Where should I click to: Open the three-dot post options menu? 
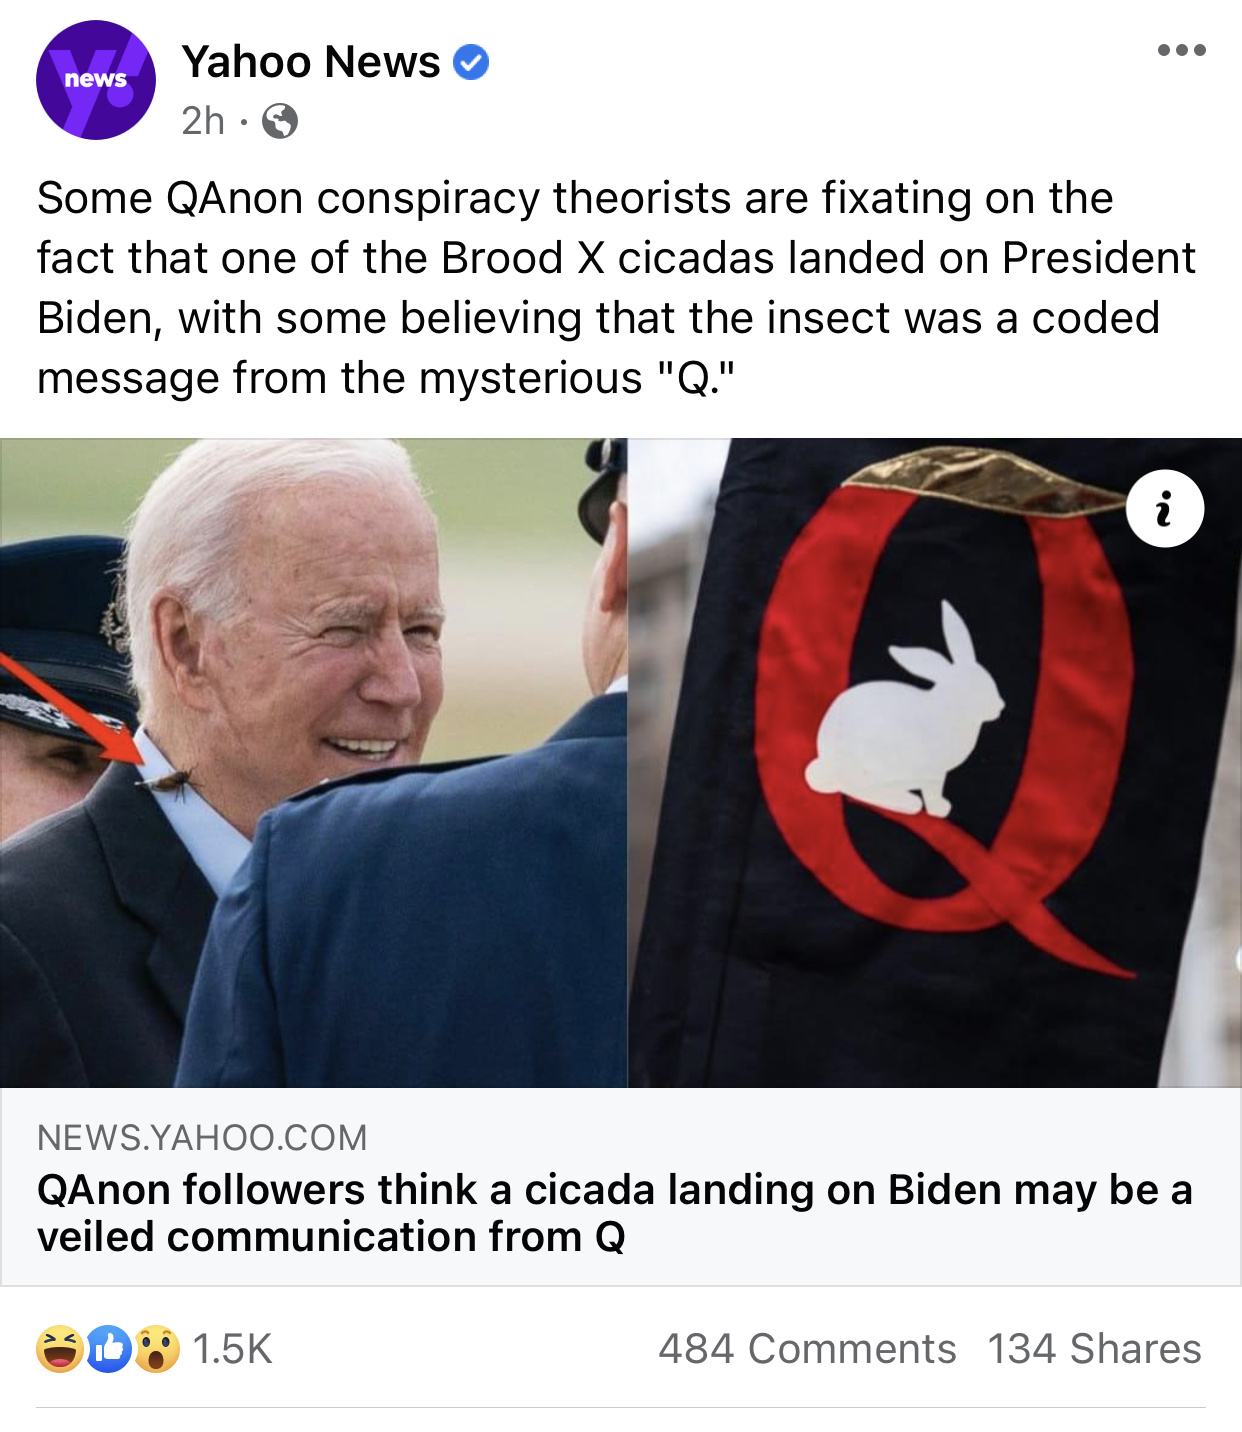pos(1181,50)
